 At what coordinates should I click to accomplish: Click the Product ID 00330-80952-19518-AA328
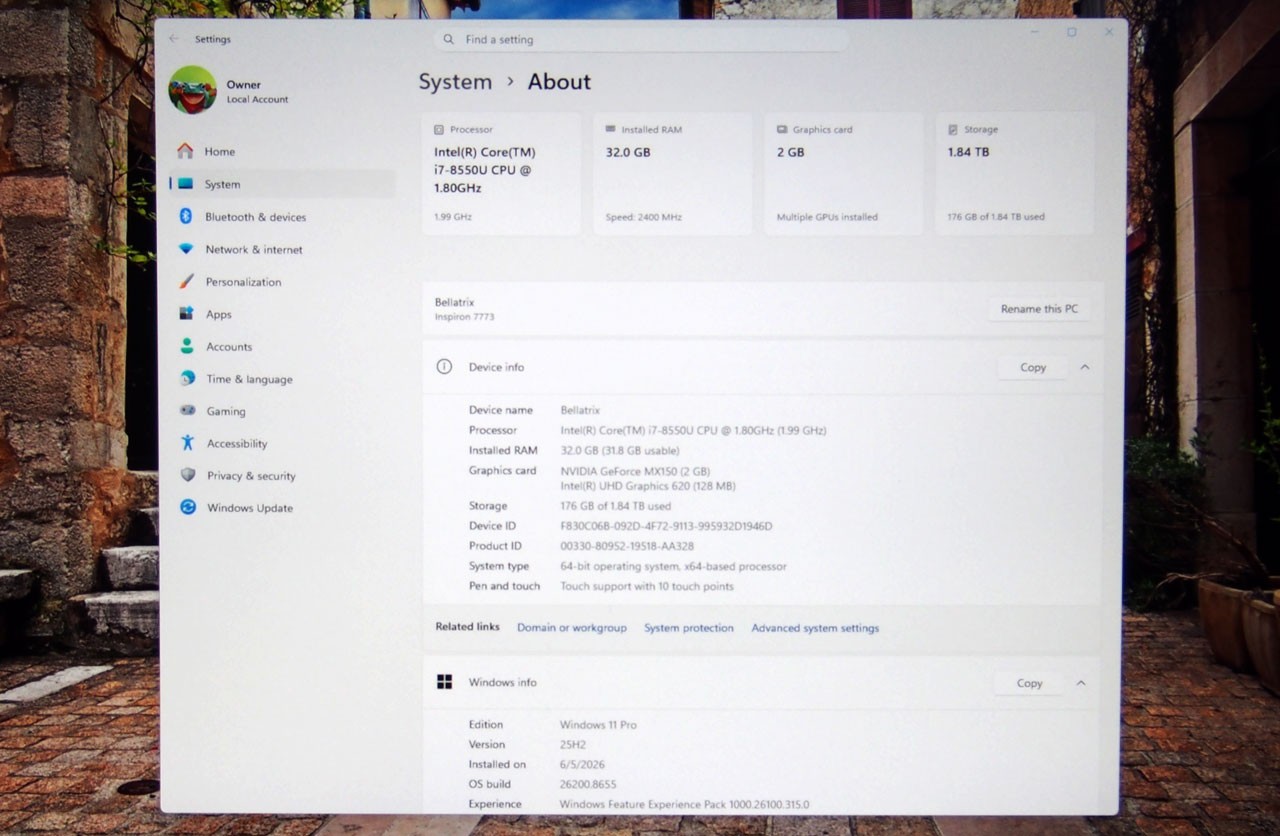(627, 546)
